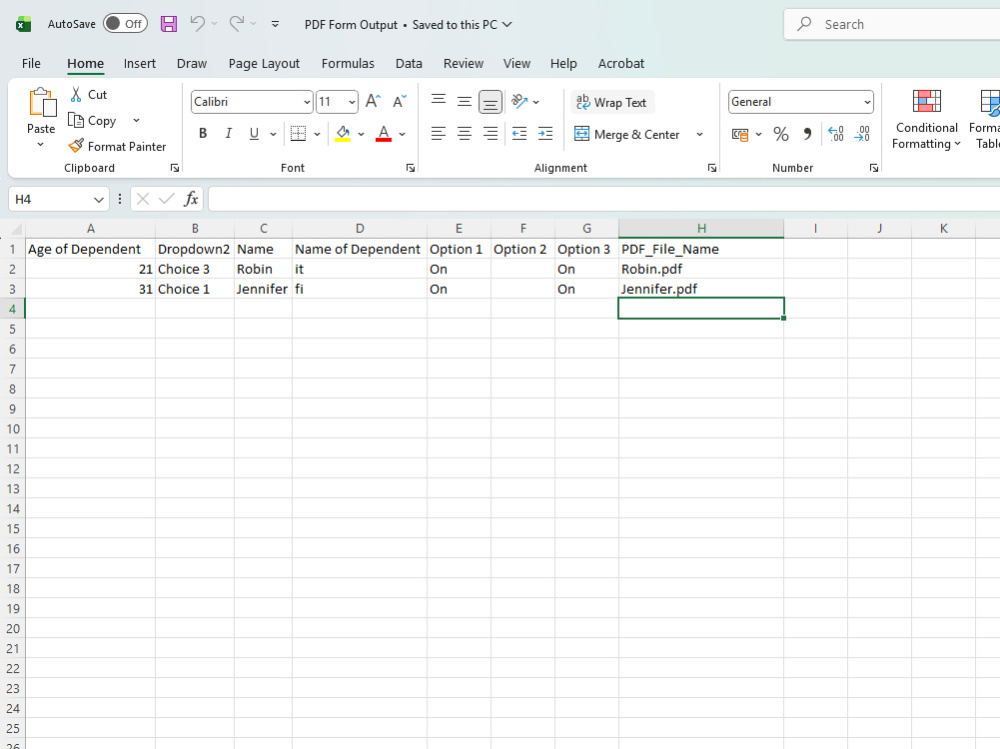The width and height of the screenshot is (1000, 749).
Task: Apply the red font color
Action: click(x=383, y=133)
